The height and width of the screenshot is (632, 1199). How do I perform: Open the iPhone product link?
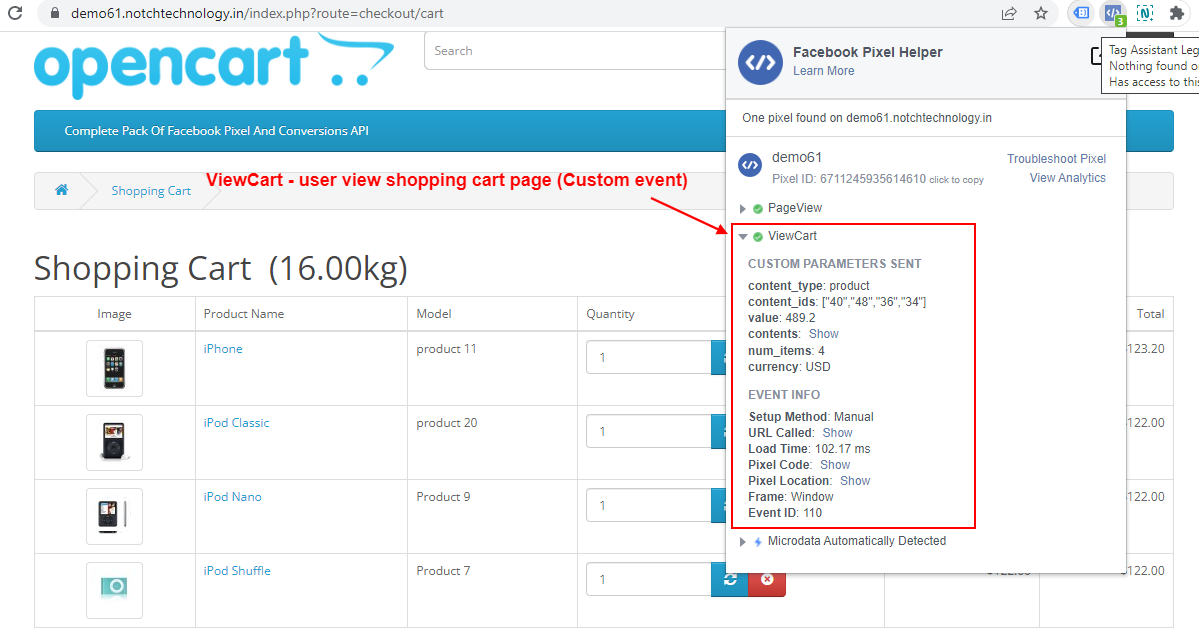pyautogui.click(x=223, y=348)
